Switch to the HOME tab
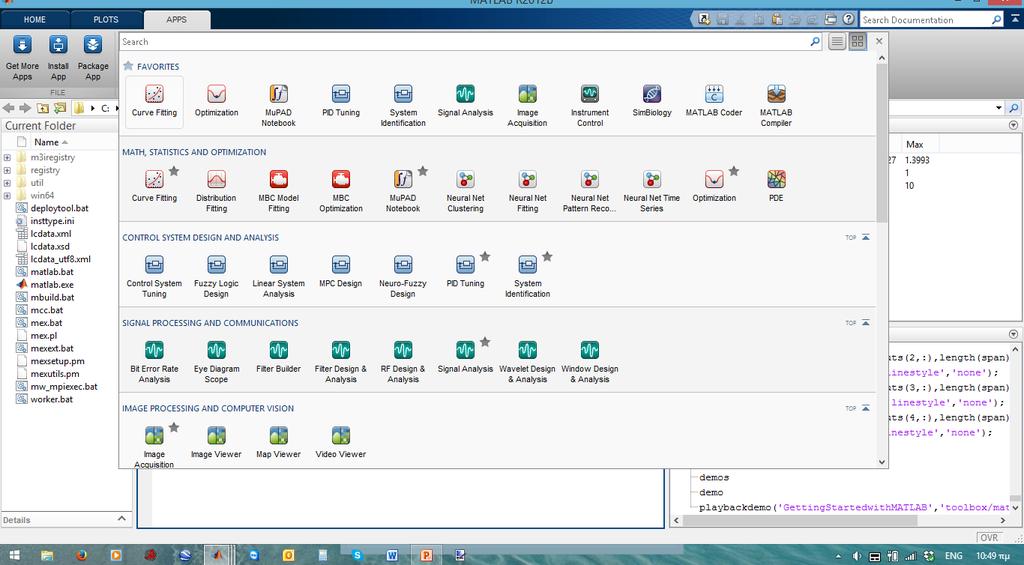1024x565 pixels. (x=35, y=20)
